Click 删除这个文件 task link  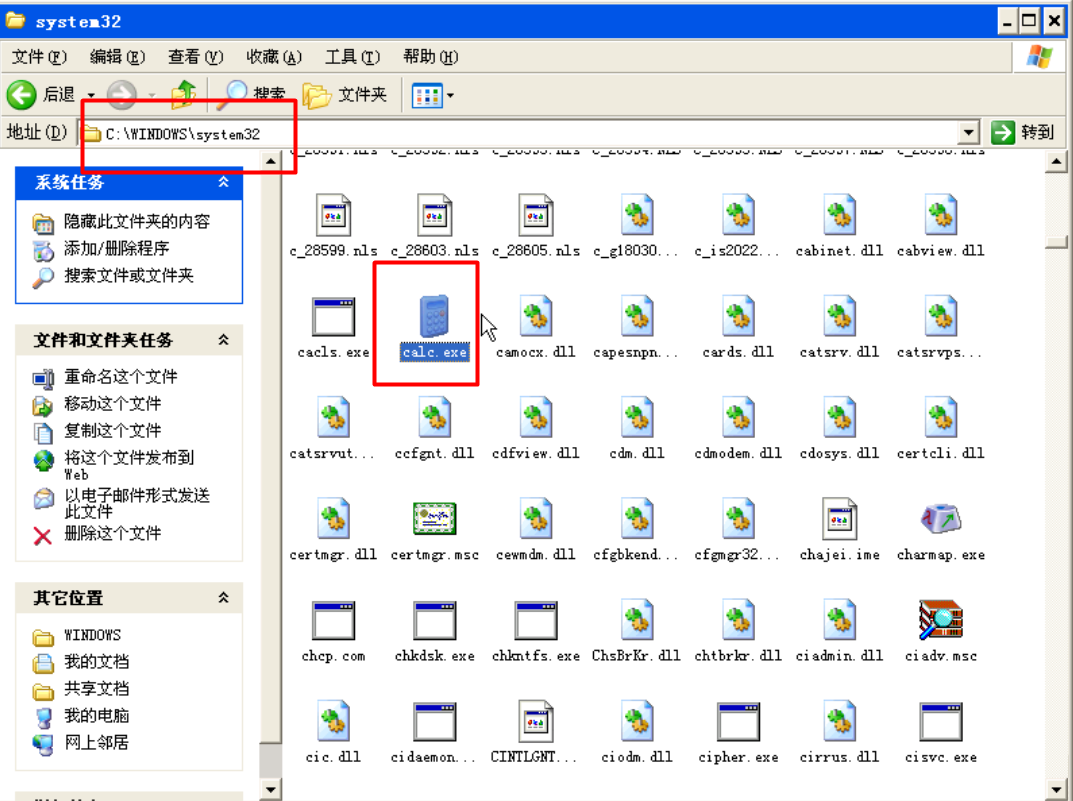(x=112, y=534)
